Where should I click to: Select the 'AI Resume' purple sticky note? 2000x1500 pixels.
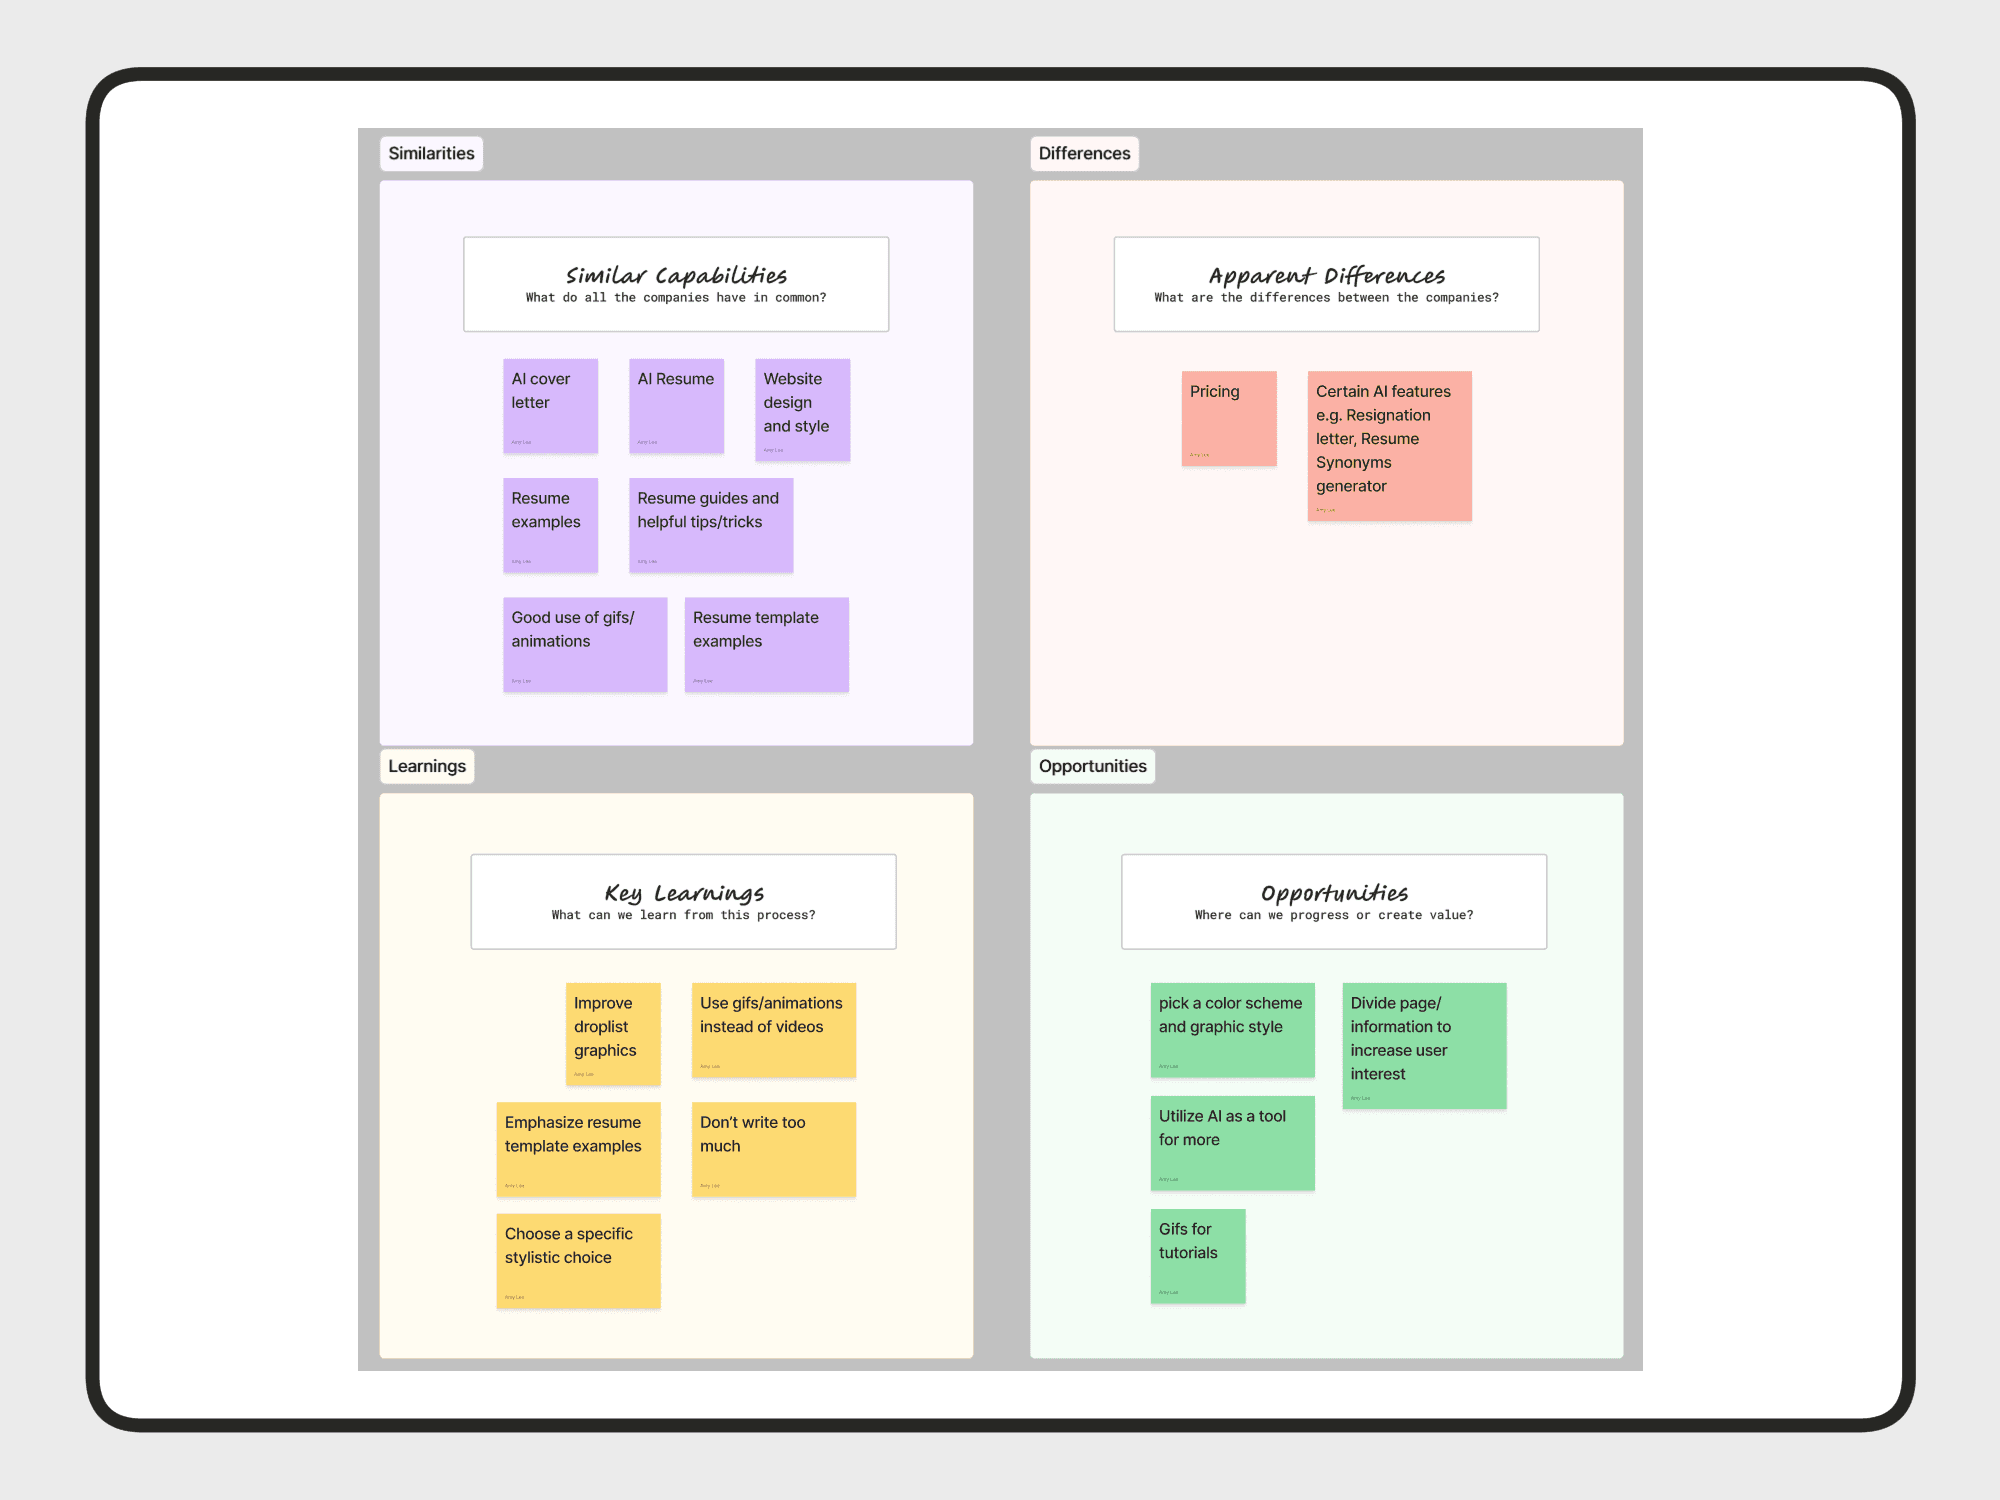676,406
